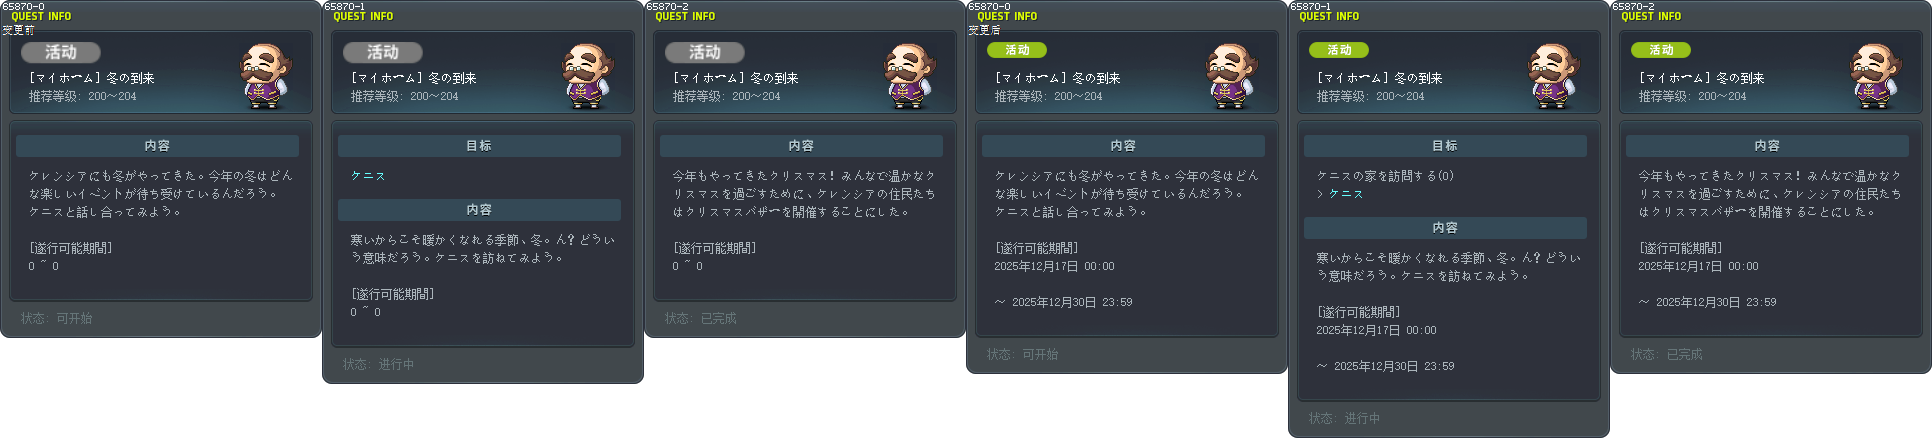The height and width of the screenshot is (438, 1932).
Task: Select the green 活动 badge in panel 65870-1
Action: click(1339, 50)
